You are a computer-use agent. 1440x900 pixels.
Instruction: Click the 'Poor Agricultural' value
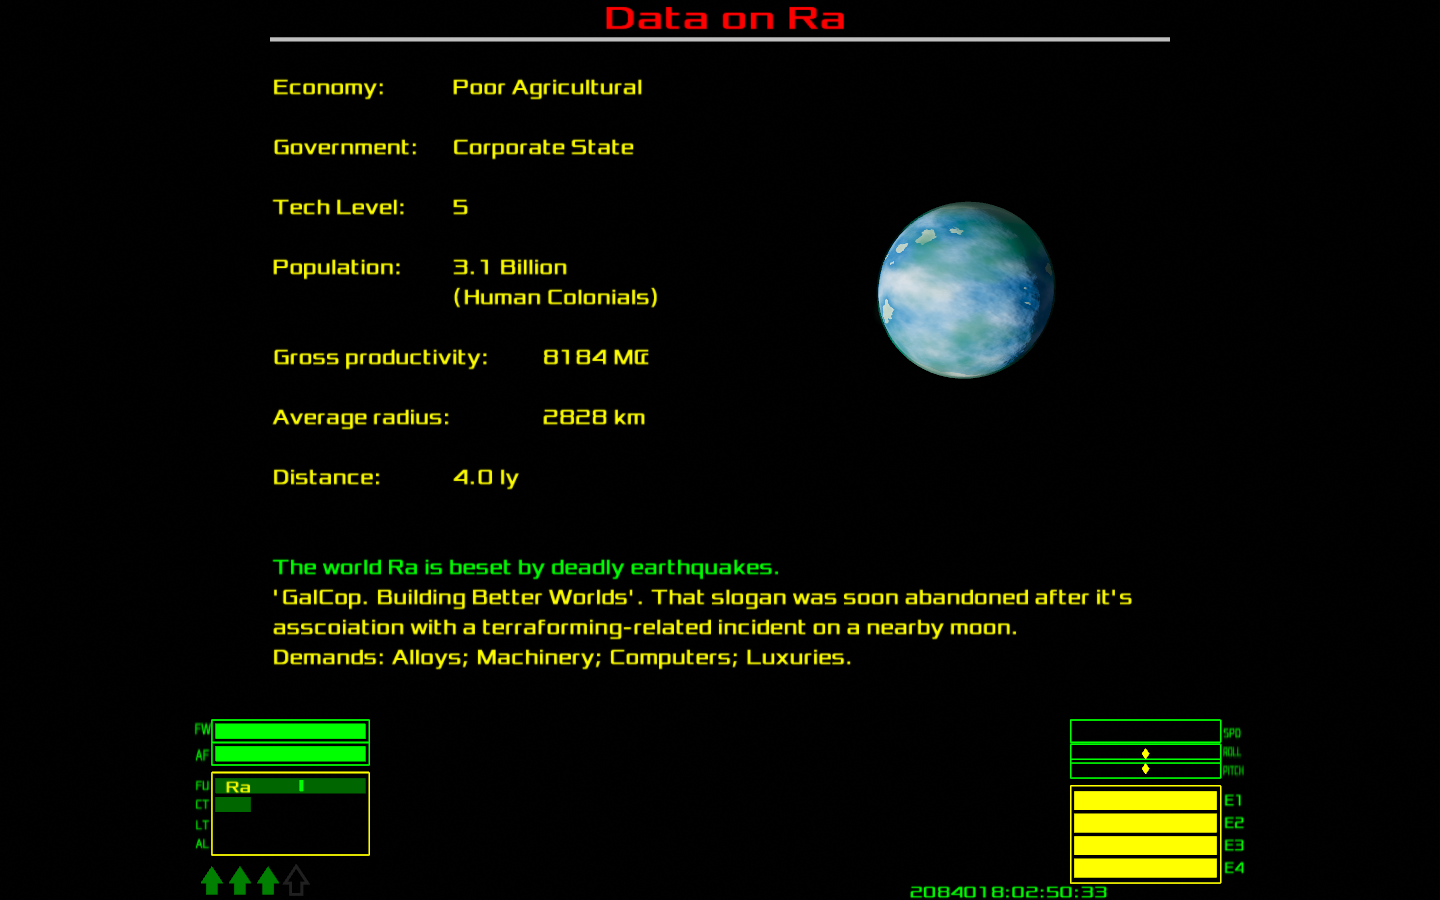[547, 88]
